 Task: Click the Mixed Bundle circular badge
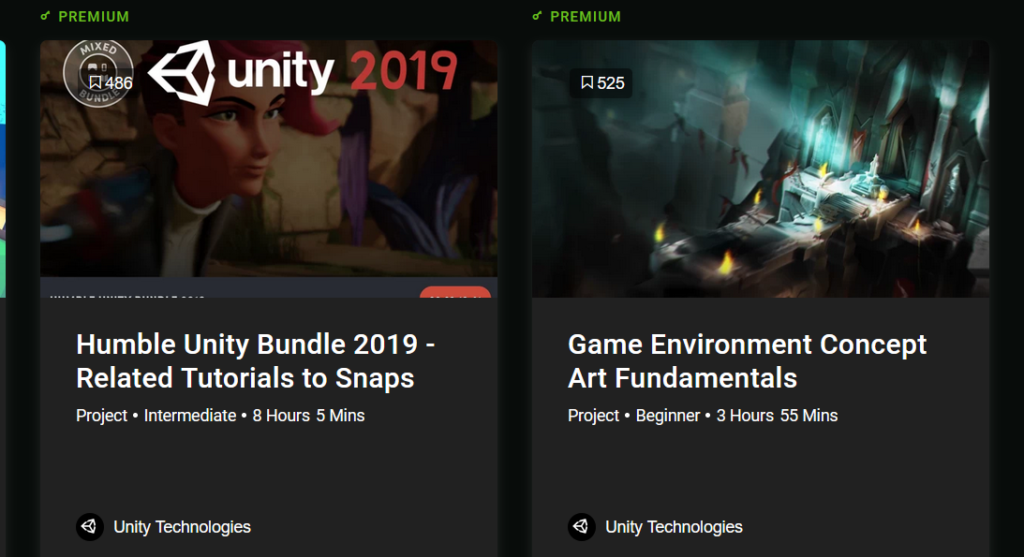click(98, 72)
